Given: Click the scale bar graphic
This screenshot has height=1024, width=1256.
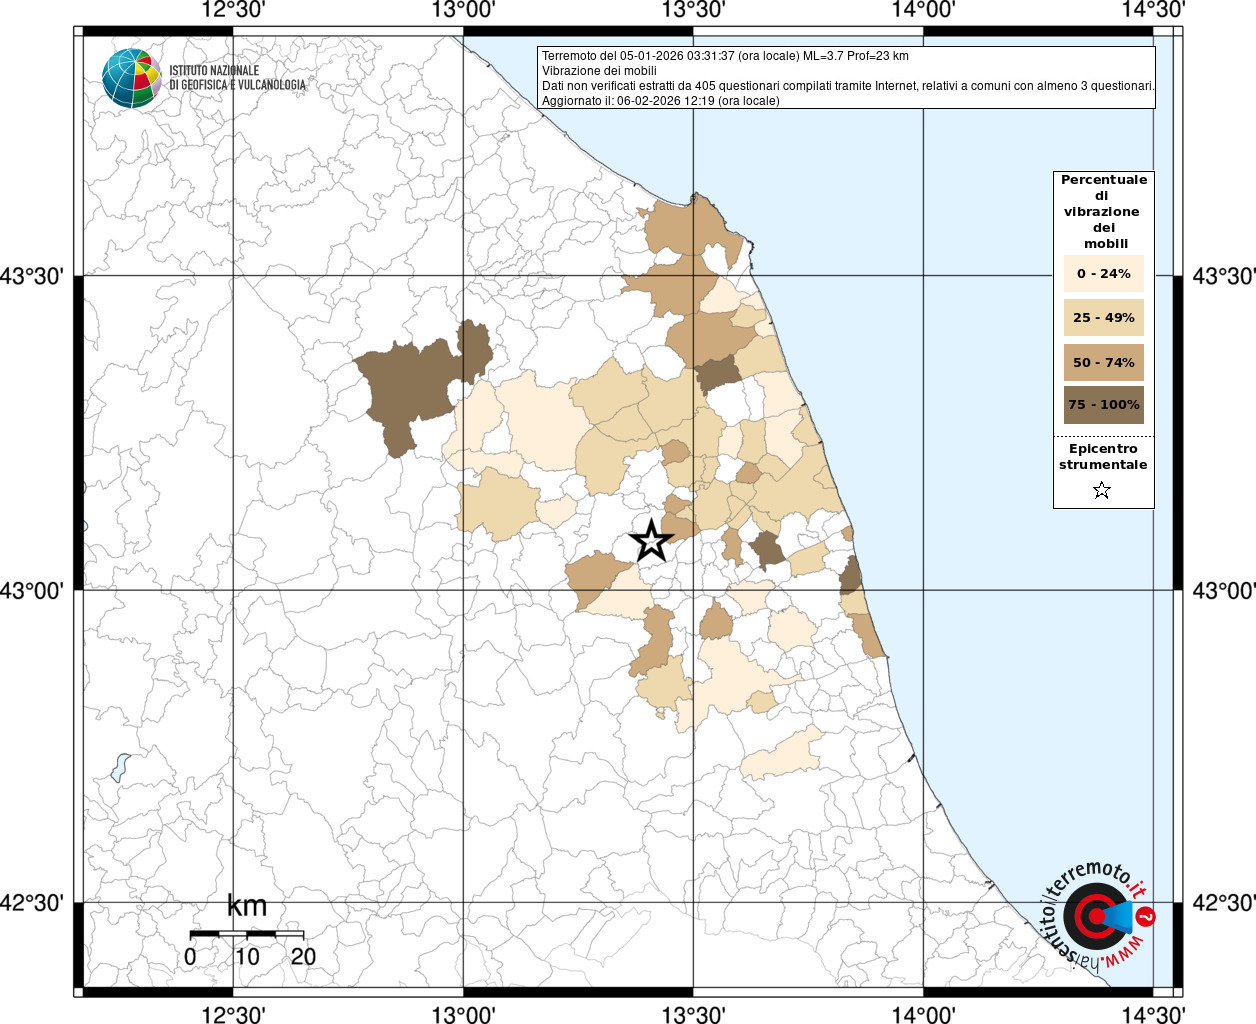Looking at the screenshot, I should [x=247, y=934].
